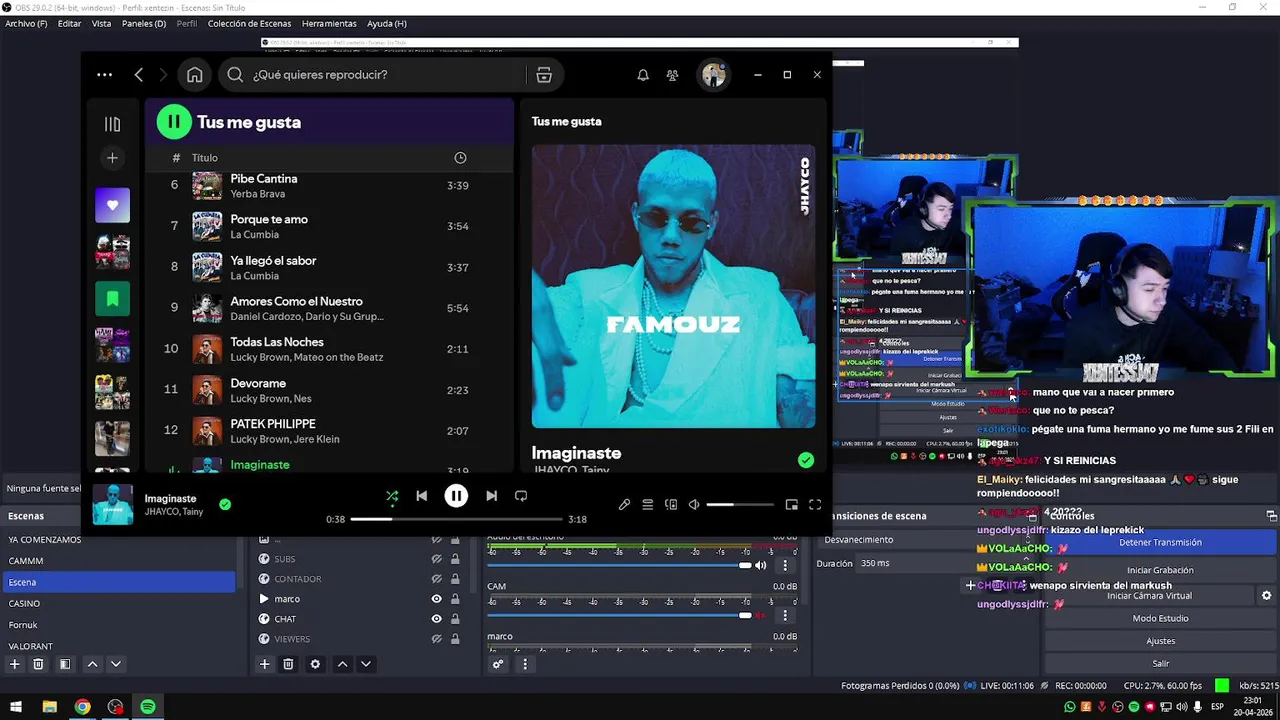This screenshot has height=720, width=1280.
Task: Go to the previous Spotify track
Action: point(421,496)
